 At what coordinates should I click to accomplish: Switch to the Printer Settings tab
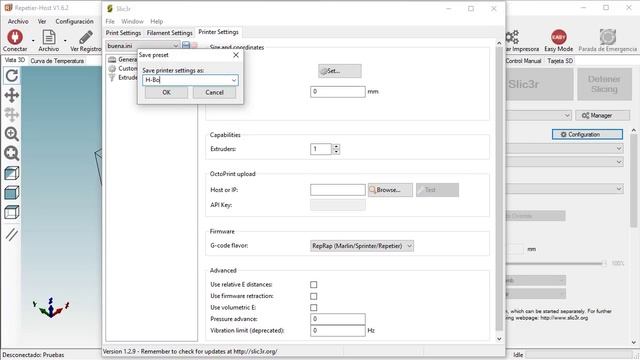pyautogui.click(x=218, y=32)
